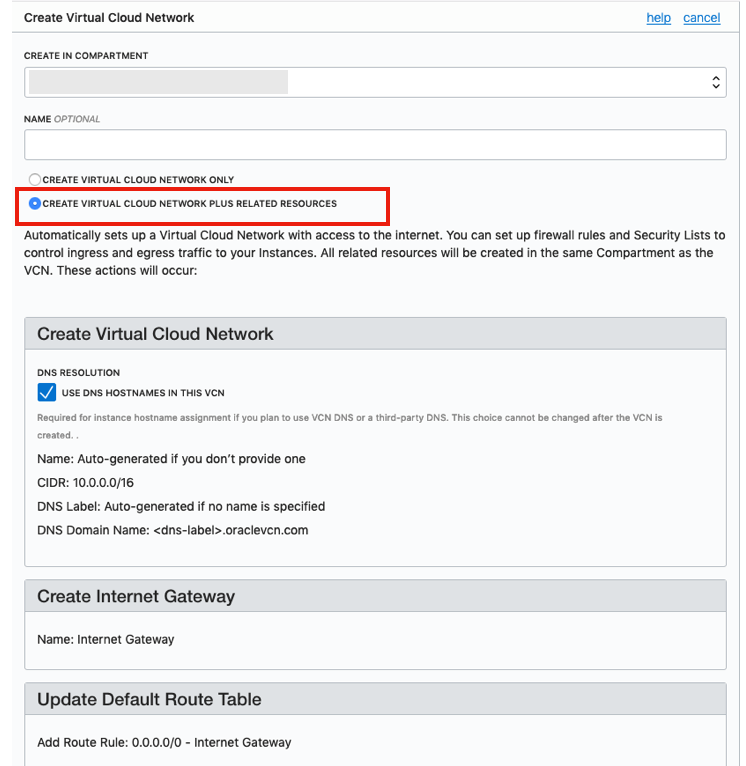Screen dimensions: 746x766
Task: Click the Create Virtual Cloud Network section header
Action: [155, 334]
